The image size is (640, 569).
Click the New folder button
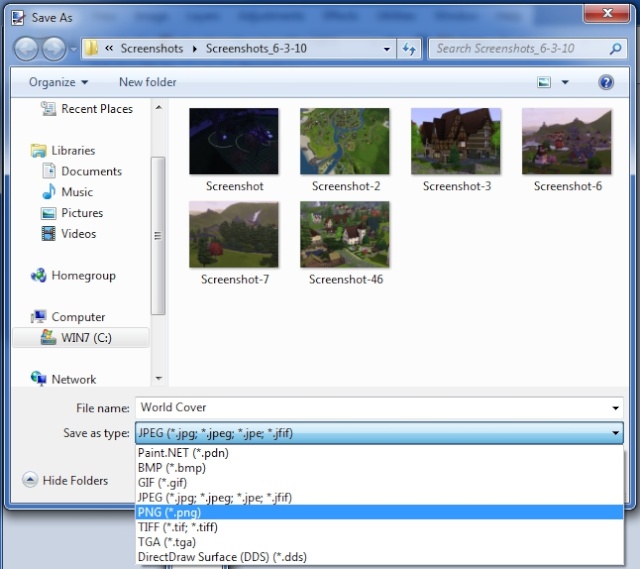148,82
